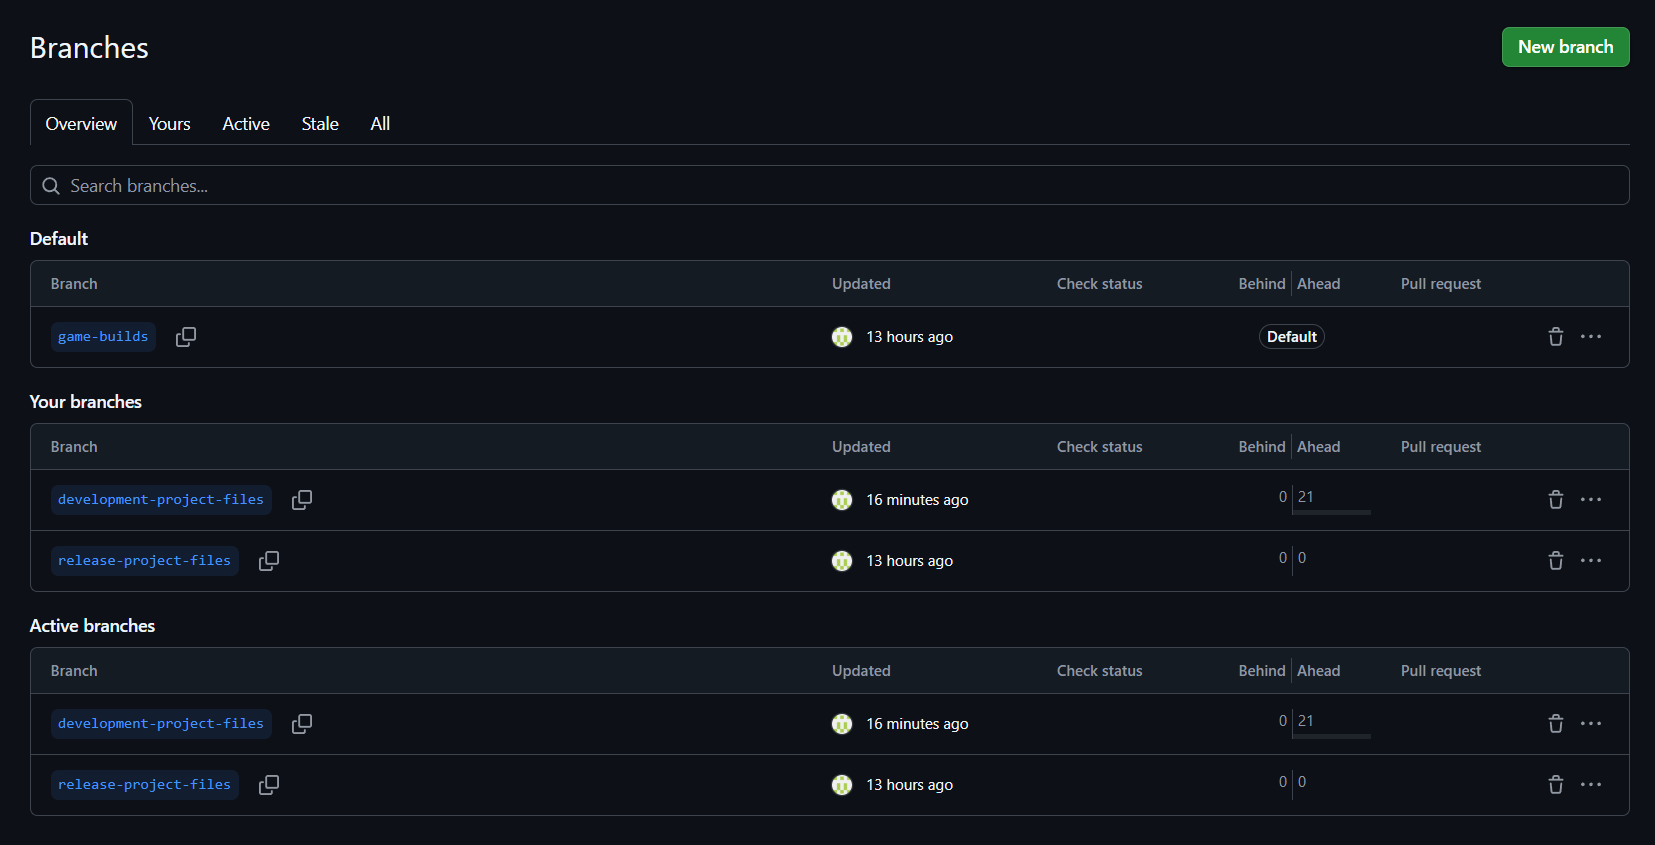Viewport: 1655px width, 845px height.
Task: Open the ellipsis menu for development-project-files in Your branches
Action: coord(1591,500)
